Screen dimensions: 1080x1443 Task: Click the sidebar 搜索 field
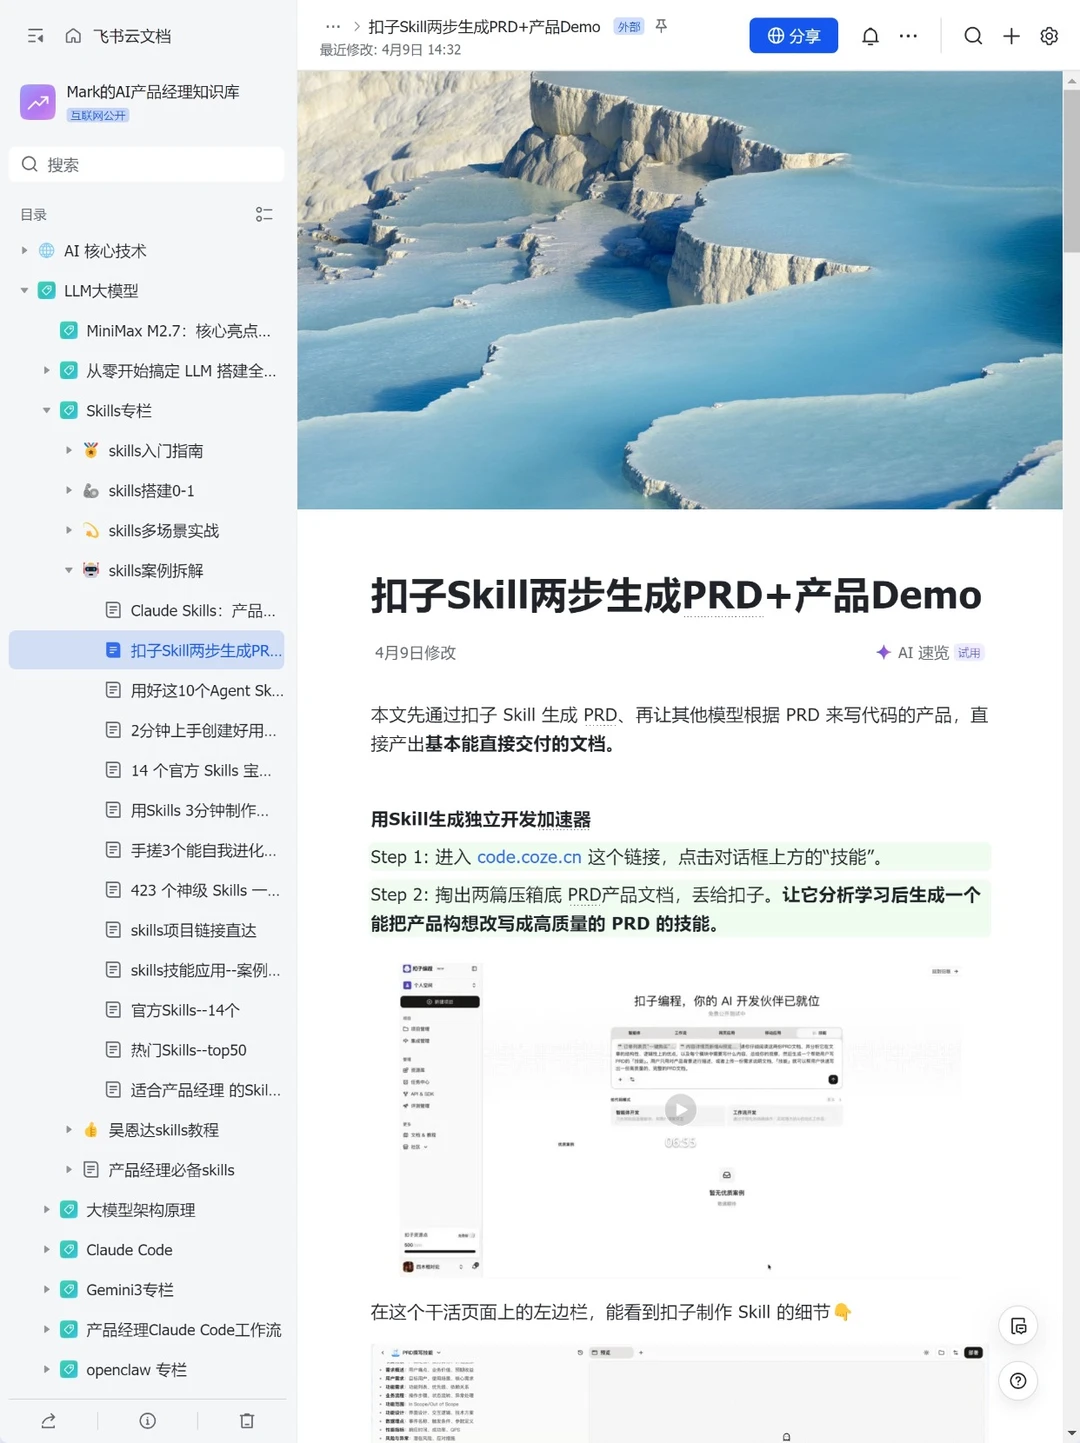(147, 164)
